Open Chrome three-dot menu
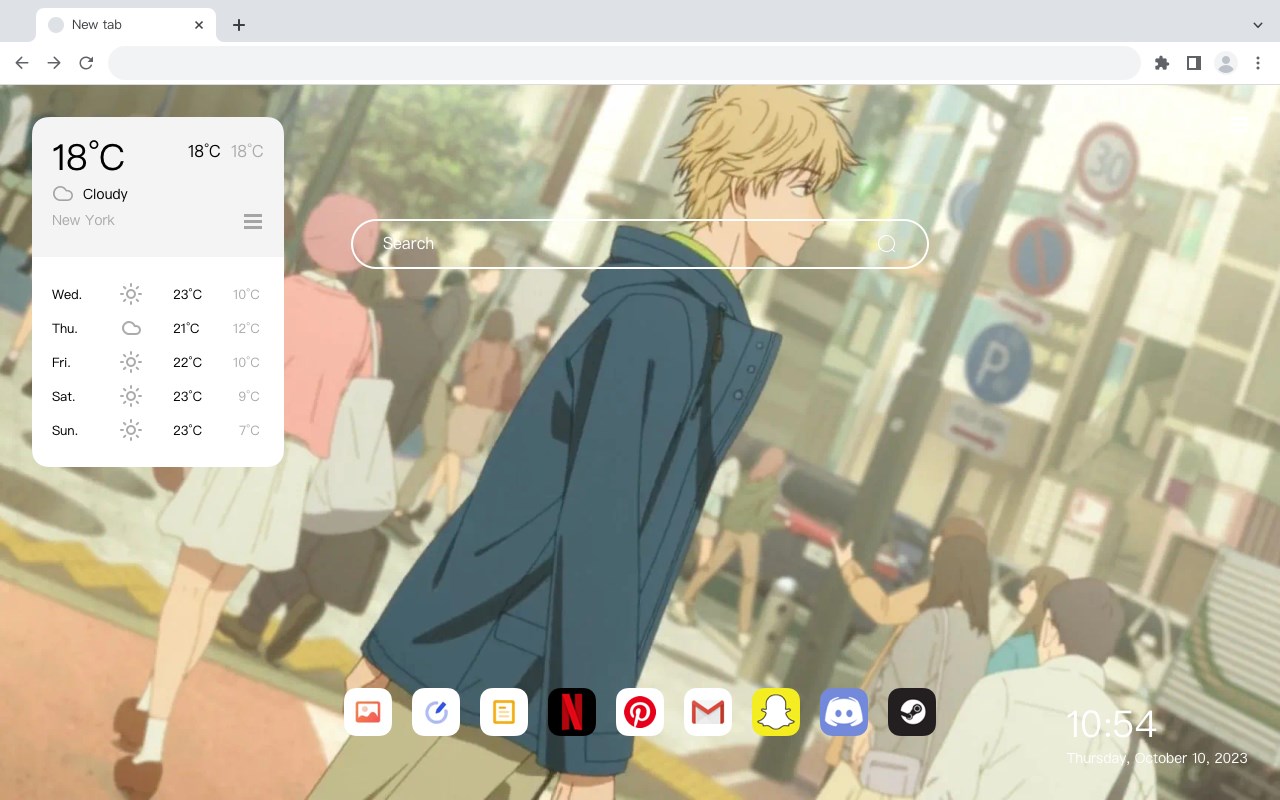1280x800 pixels. pos(1258,63)
